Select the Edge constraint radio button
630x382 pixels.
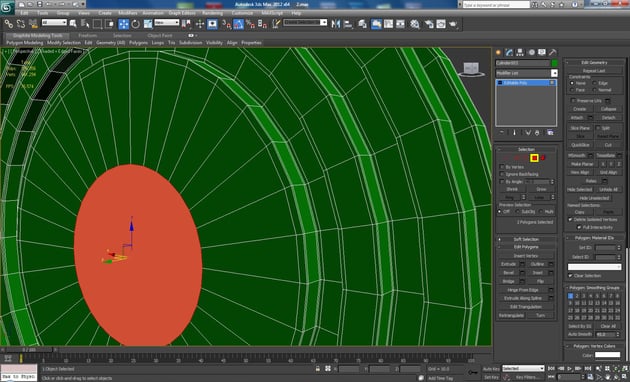594,83
